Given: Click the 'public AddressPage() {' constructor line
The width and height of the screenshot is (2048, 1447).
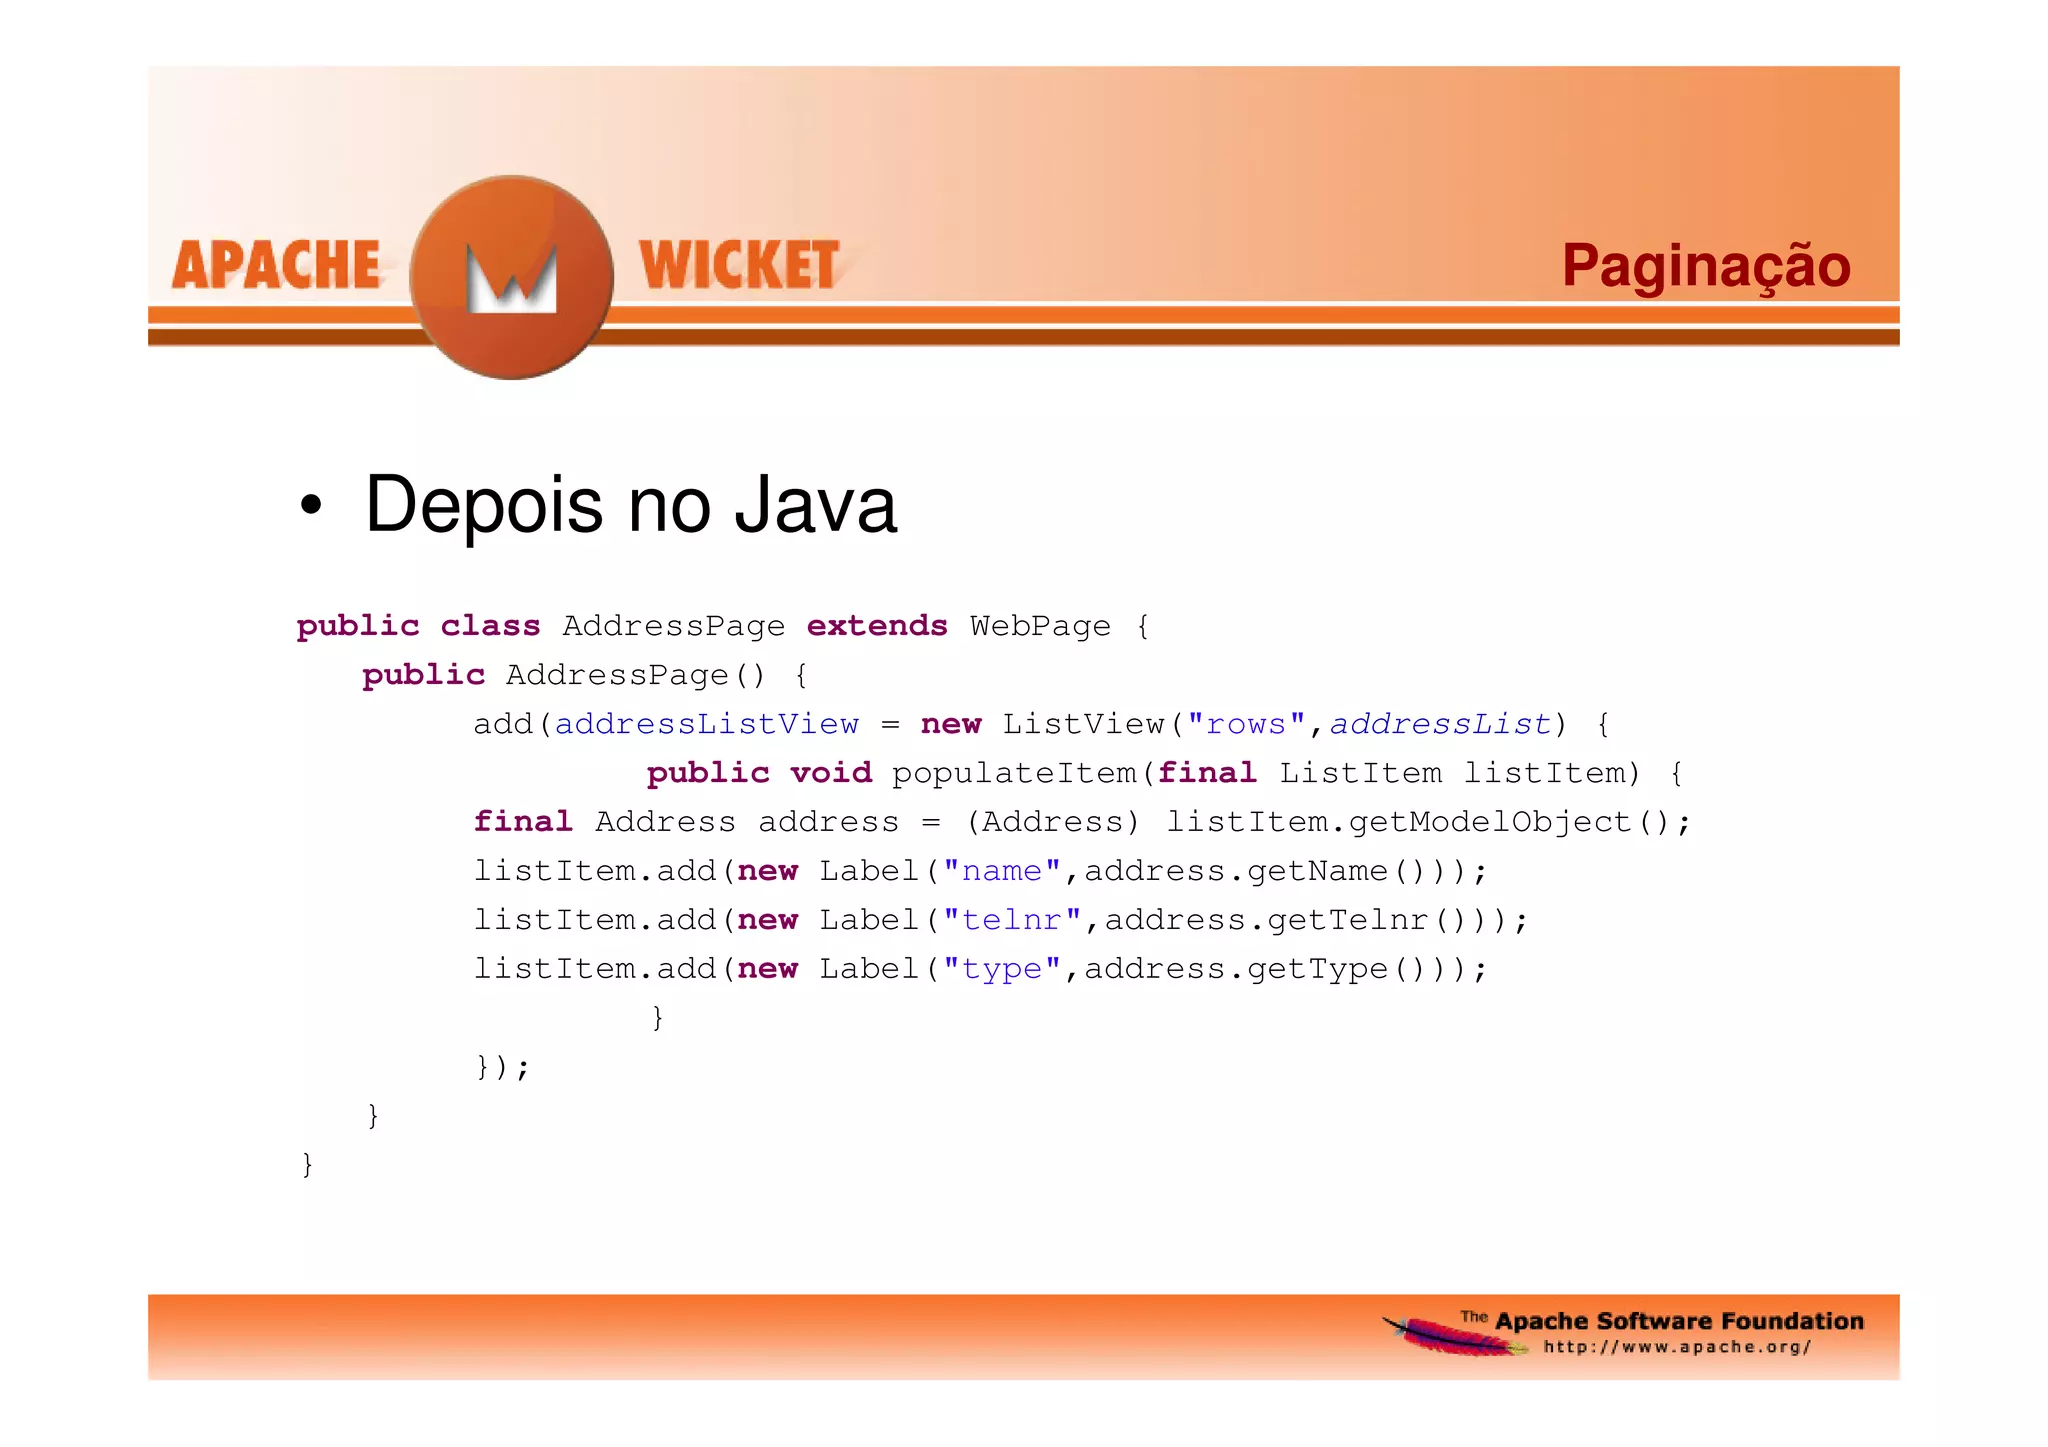Looking at the screenshot, I should (585, 675).
